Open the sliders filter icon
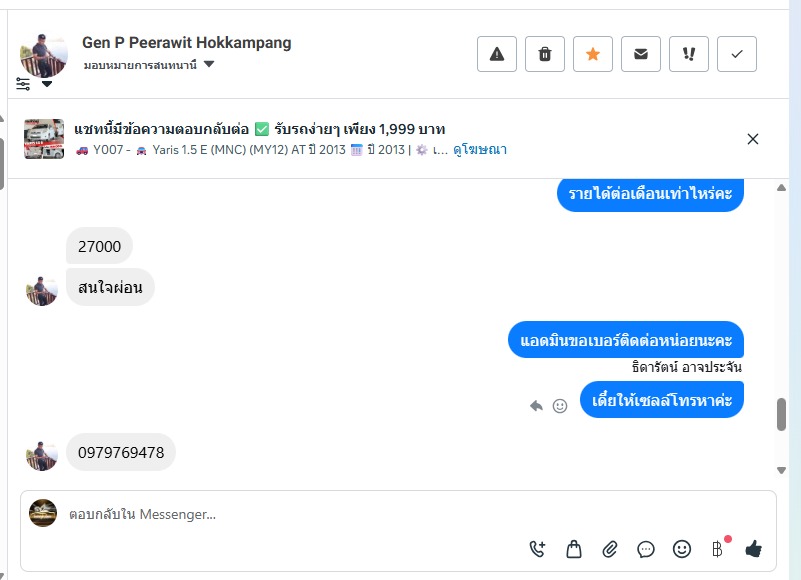 coord(23,84)
